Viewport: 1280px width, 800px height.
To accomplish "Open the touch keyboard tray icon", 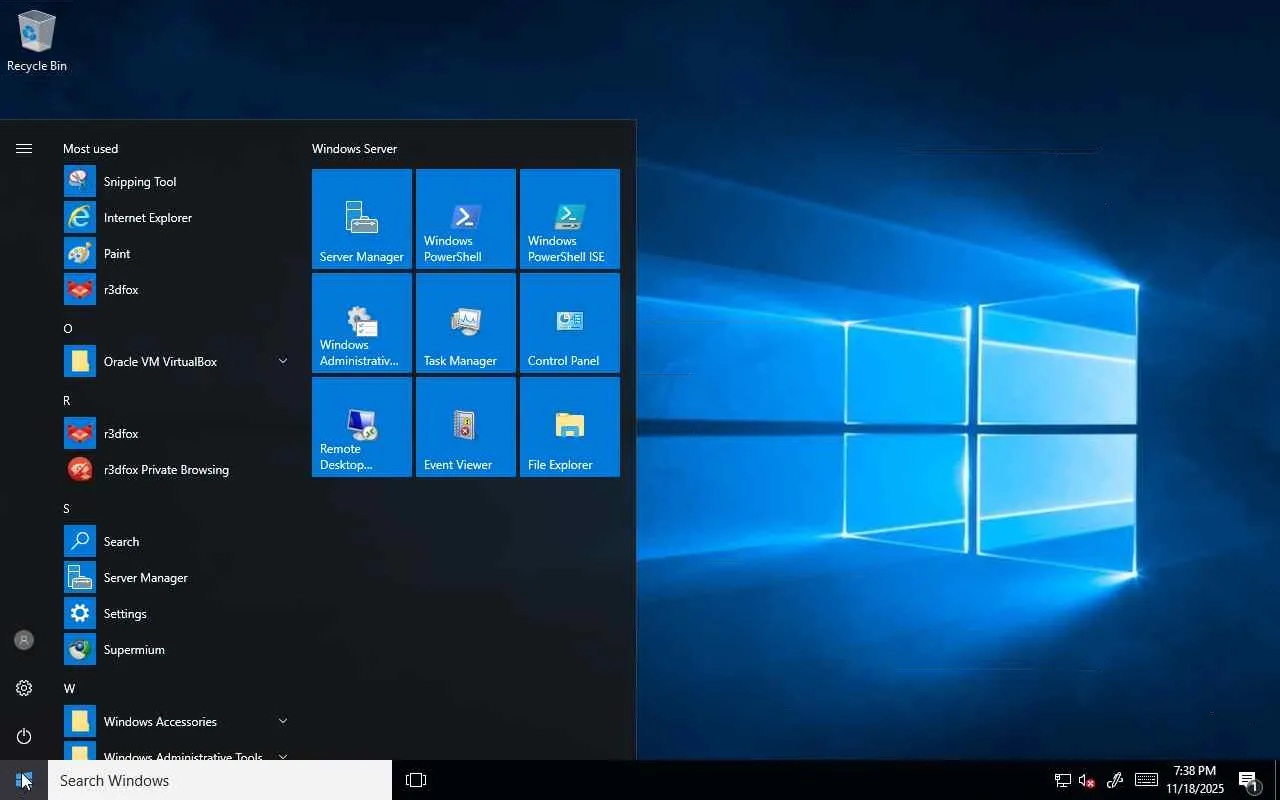I will point(1146,780).
